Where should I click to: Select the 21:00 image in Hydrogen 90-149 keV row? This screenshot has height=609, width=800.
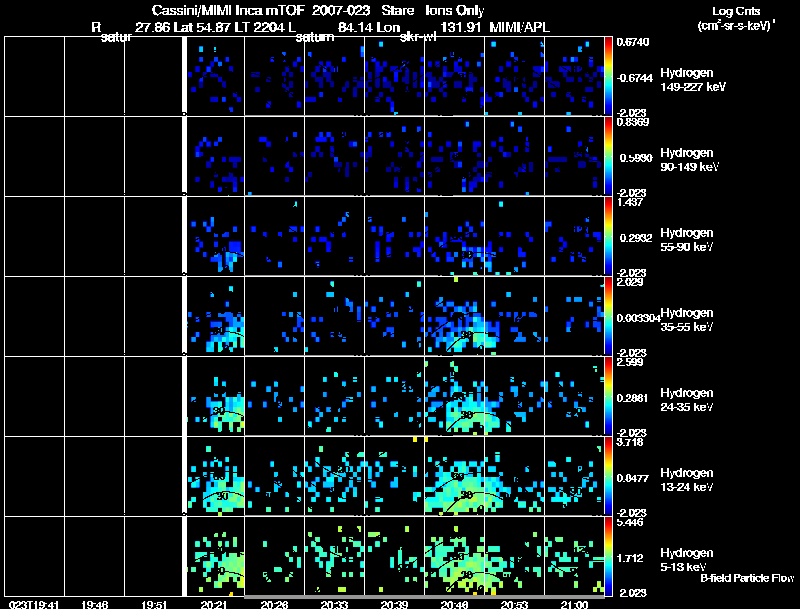pyautogui.click(x=574, y=156)
